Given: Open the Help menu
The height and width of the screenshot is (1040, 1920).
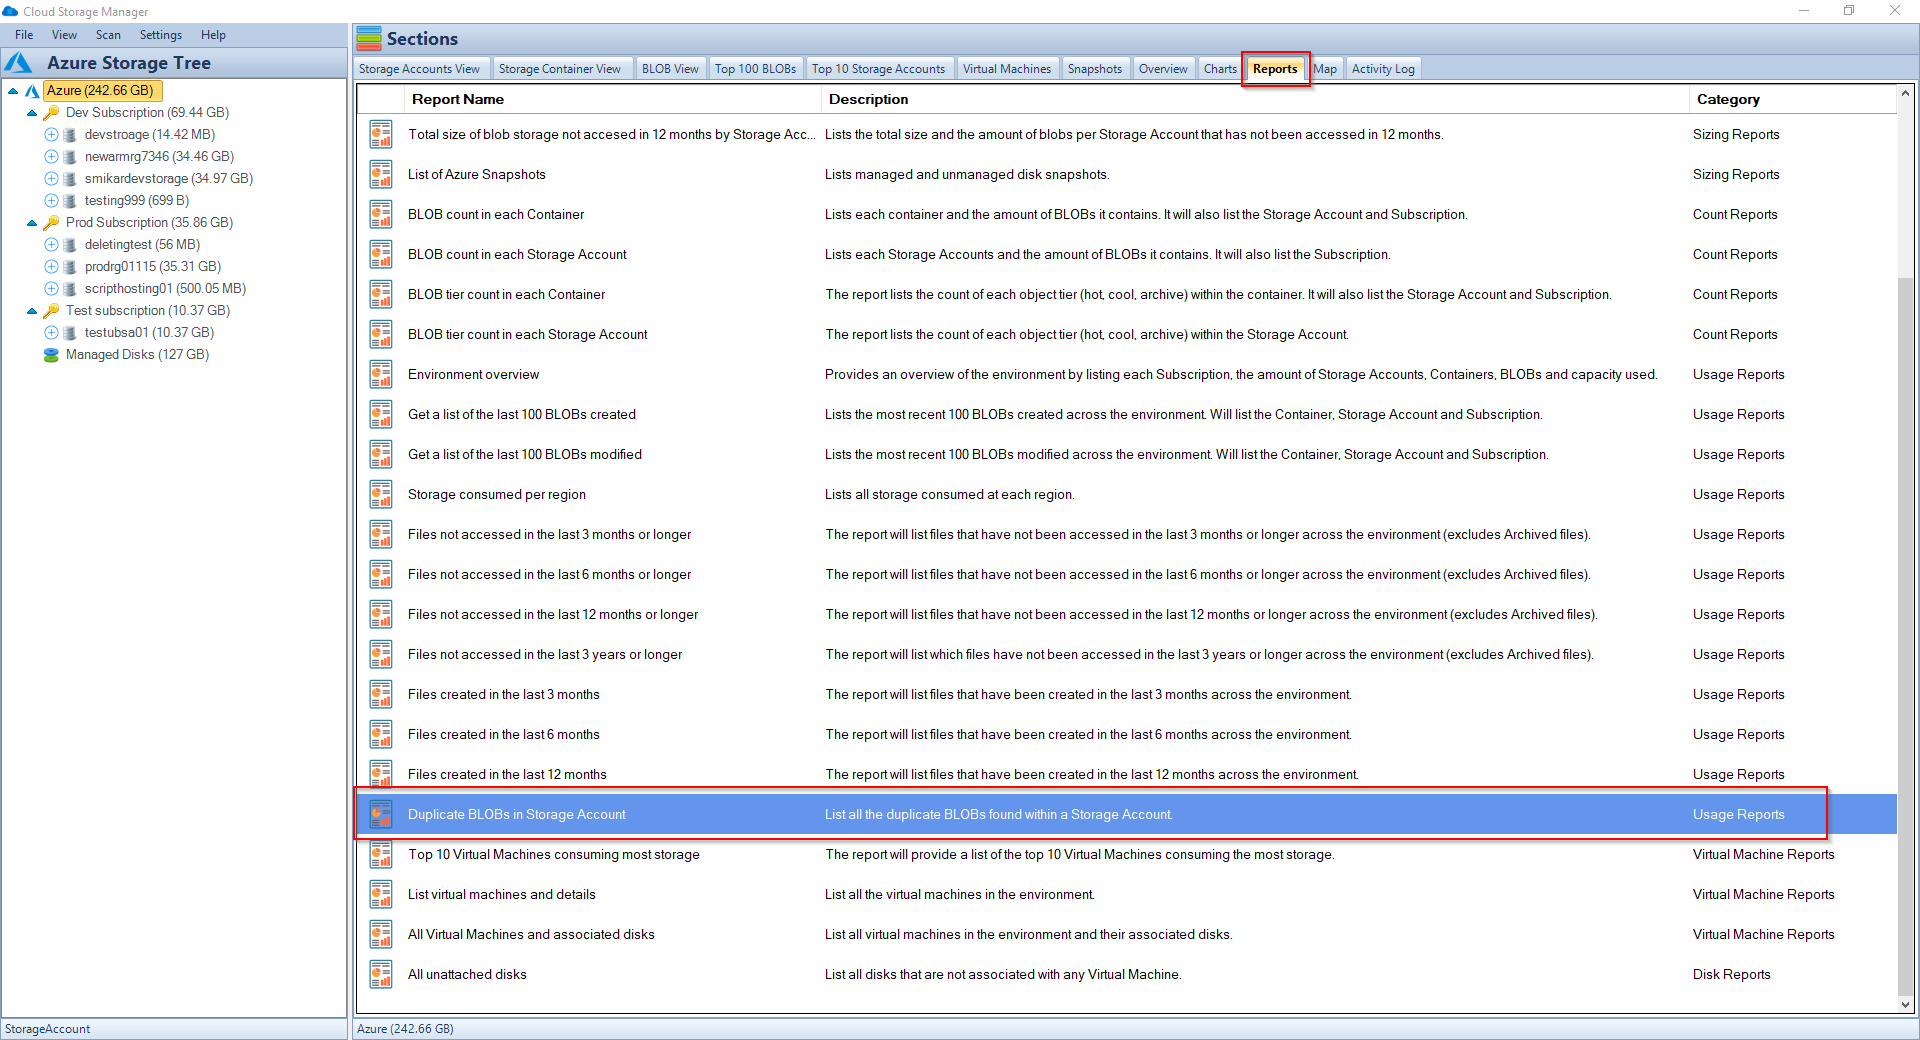Looking at the screenshot, I should pyautogui.click(x=213, y=35).
